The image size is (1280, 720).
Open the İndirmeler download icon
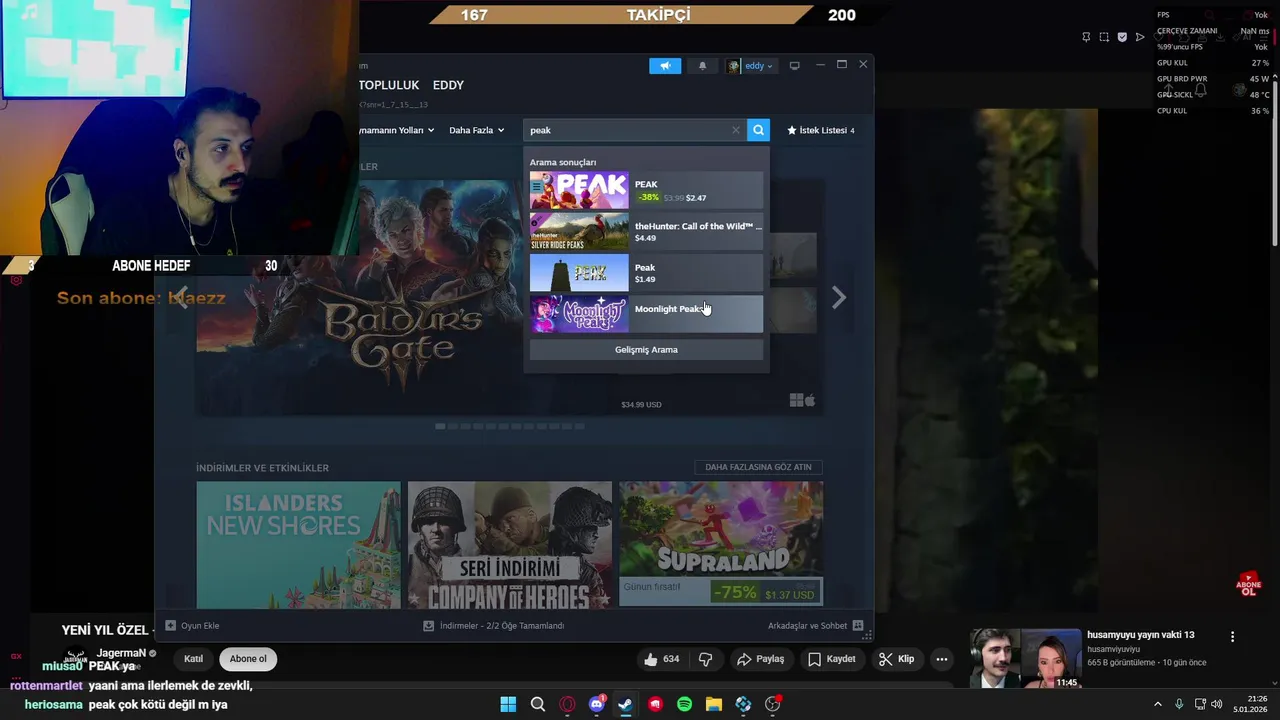429,626
